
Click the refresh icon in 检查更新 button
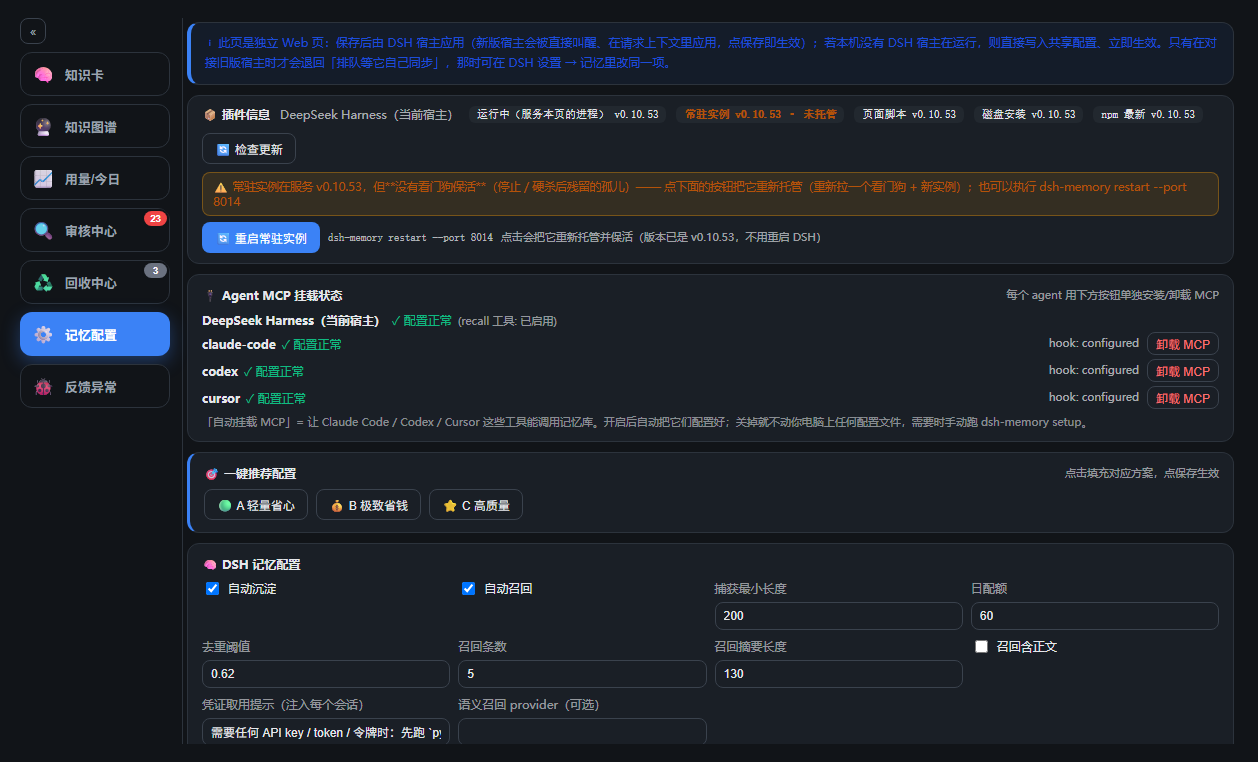[223, 150]
